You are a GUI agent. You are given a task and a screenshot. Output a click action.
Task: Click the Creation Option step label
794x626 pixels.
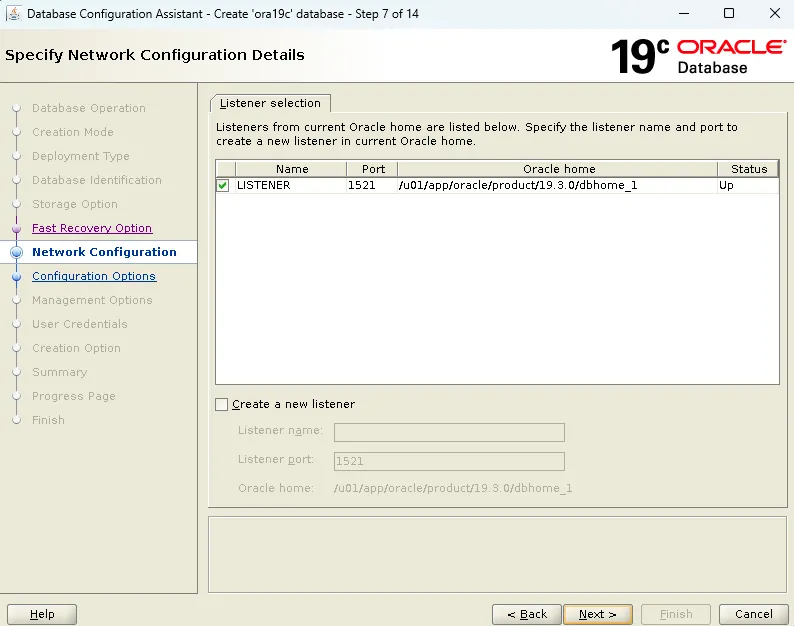tap(76, 348)
